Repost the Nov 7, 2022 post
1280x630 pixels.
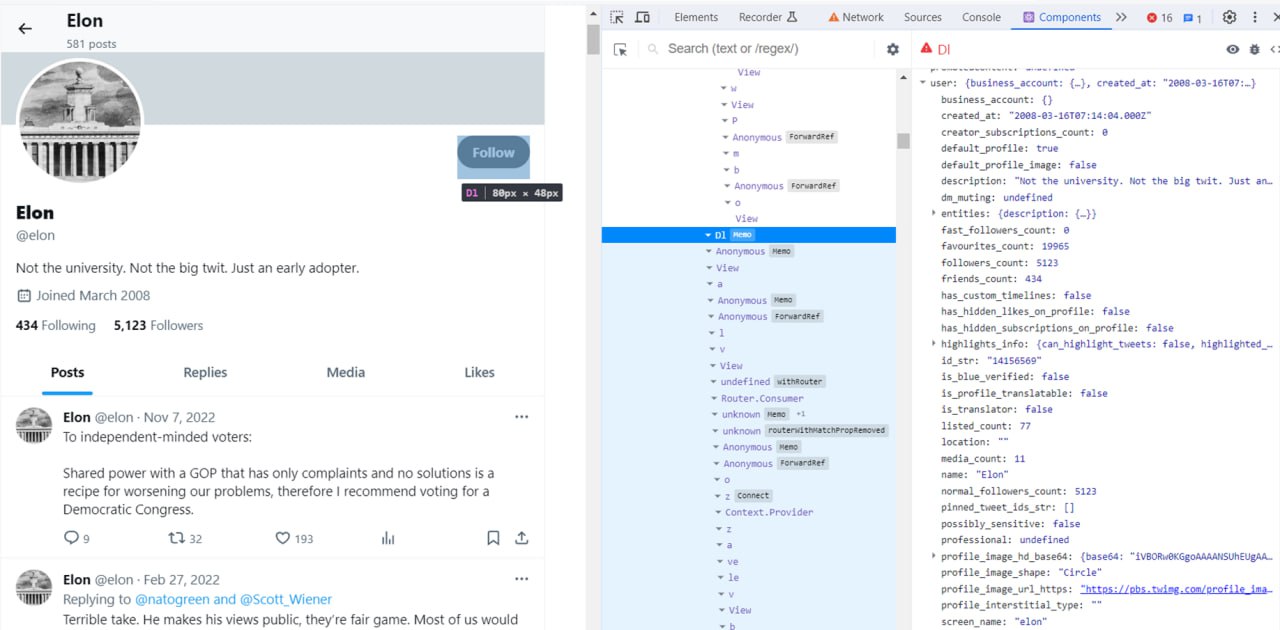(177, 538)
